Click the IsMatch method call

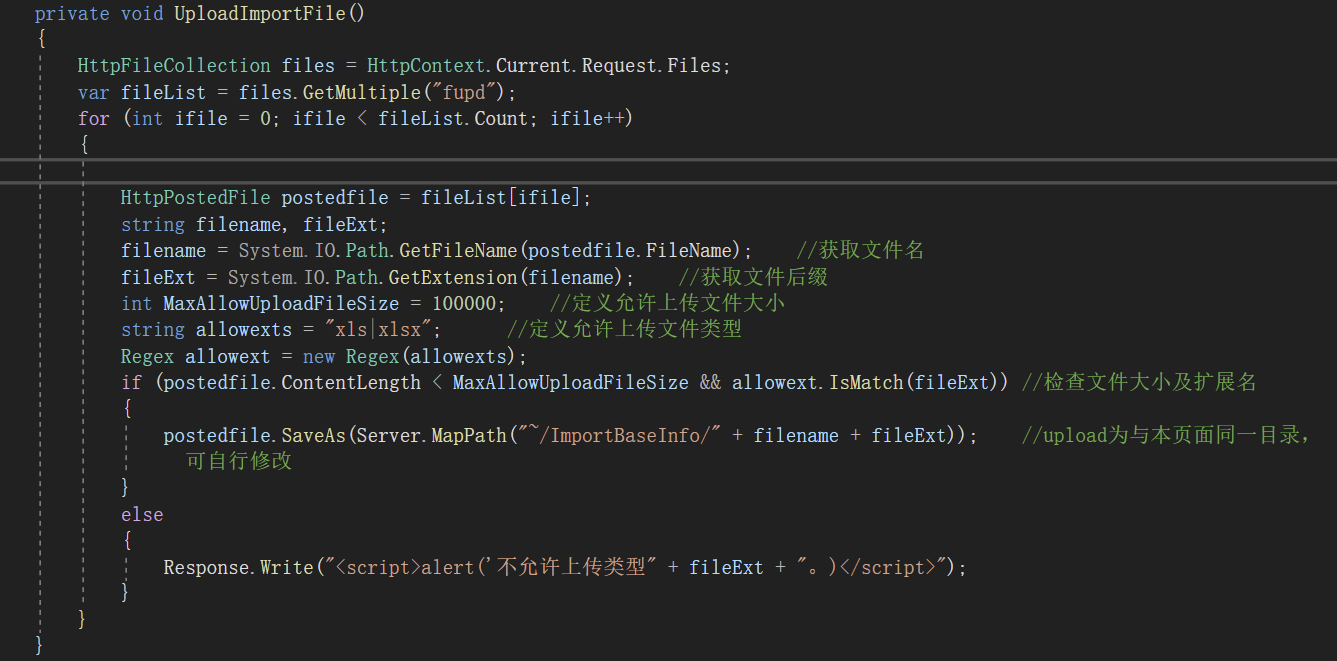point(866,382)
